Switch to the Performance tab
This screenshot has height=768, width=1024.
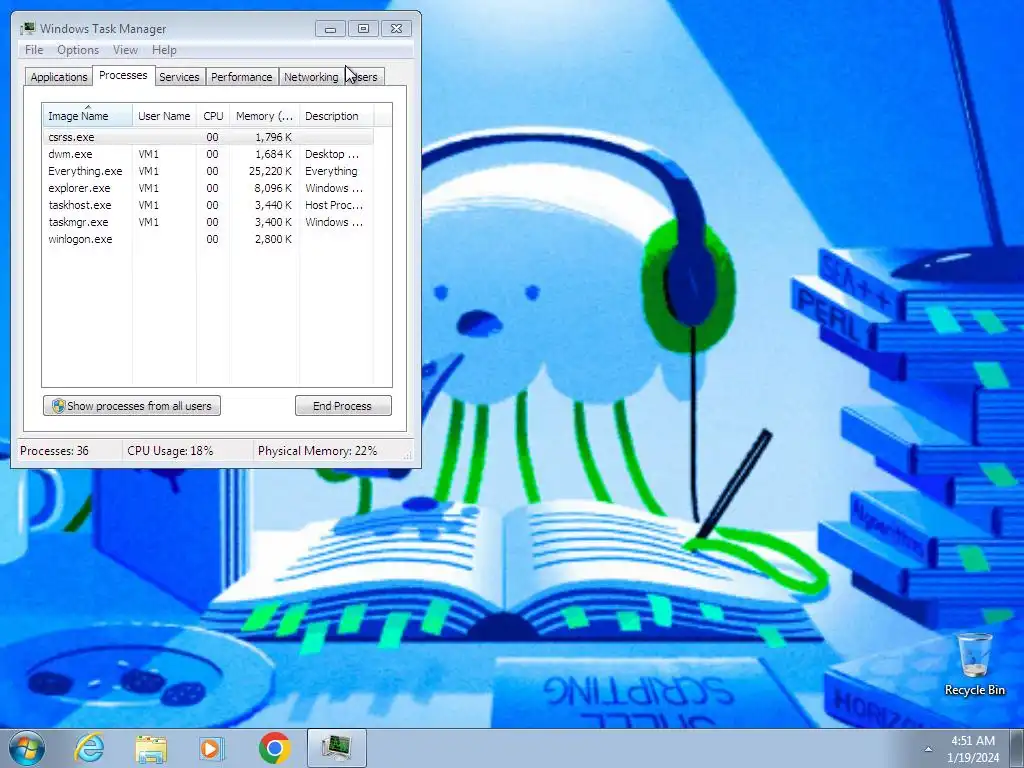pos(242,77)
